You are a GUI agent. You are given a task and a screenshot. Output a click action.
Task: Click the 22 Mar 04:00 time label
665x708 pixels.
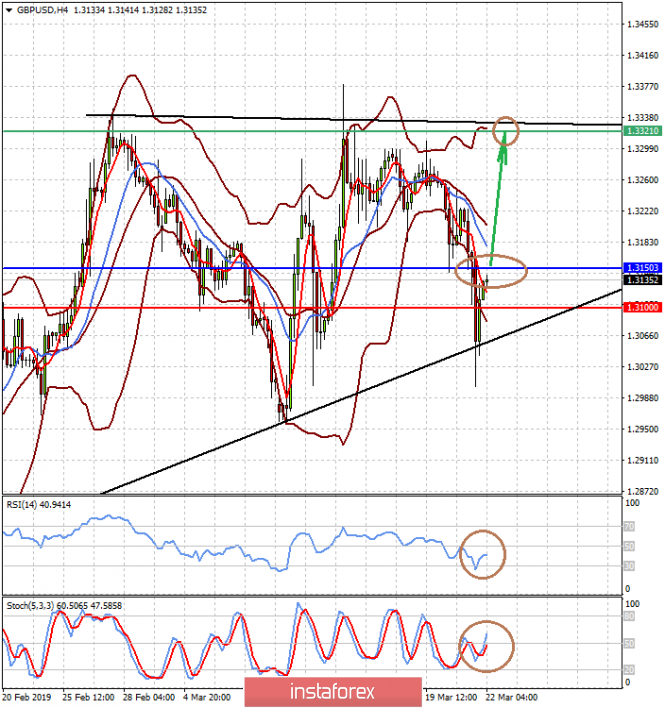pos(512,698)
